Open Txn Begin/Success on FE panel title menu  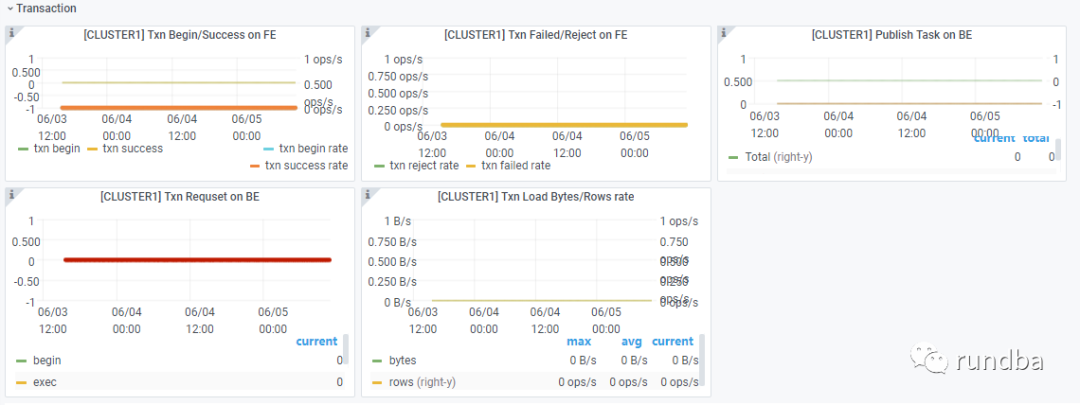click(179, 35)
